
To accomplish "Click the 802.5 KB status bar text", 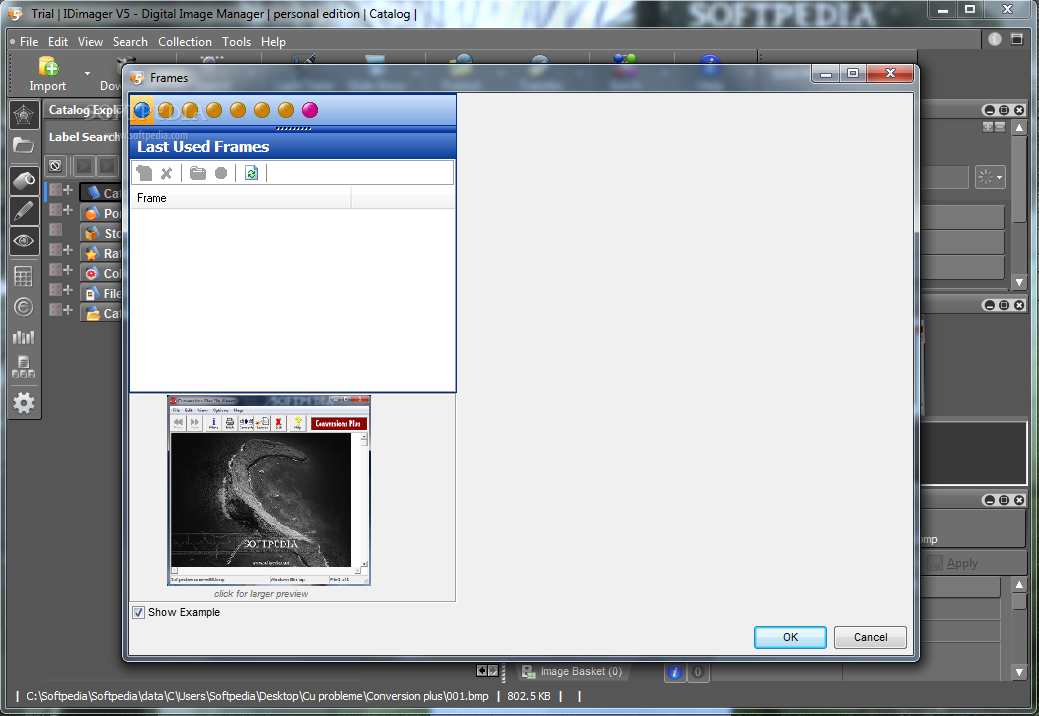I will (x=529, y=696).
